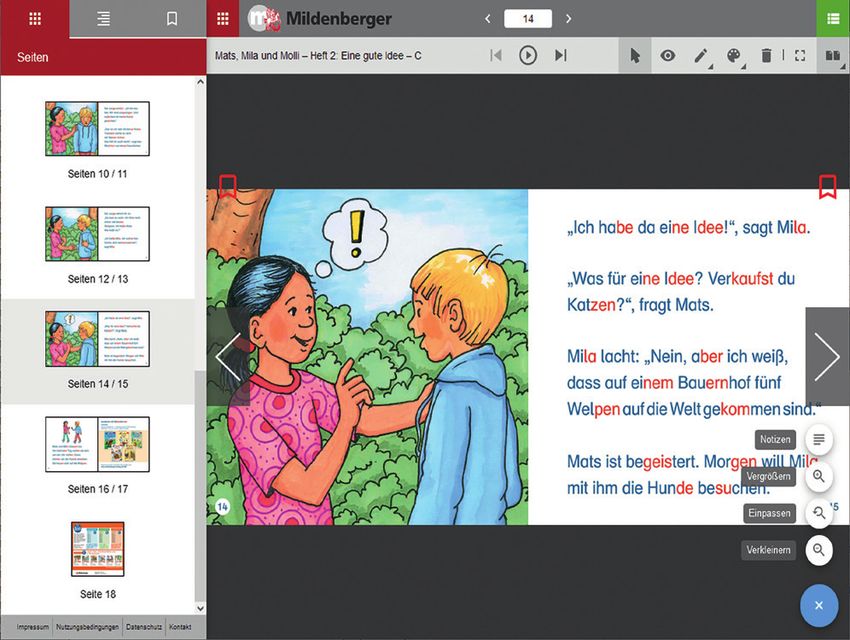Open the page layout view dropdown
850x640 pixels.
(833, 56)
